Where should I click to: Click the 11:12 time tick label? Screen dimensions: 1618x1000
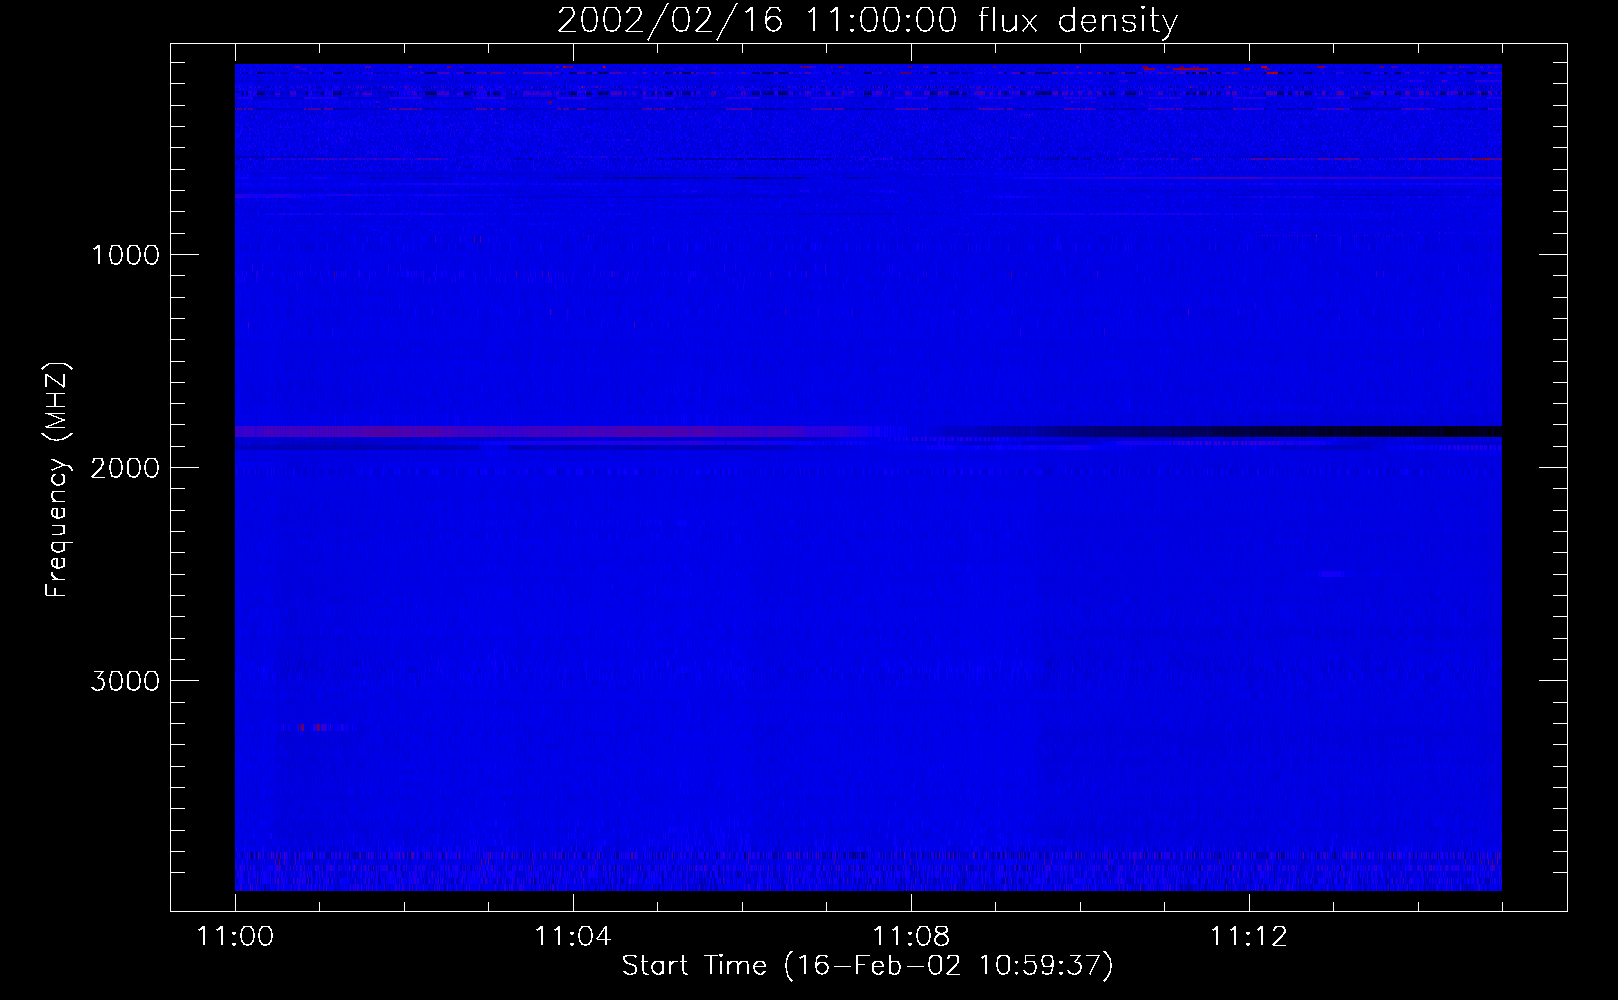1248,937
